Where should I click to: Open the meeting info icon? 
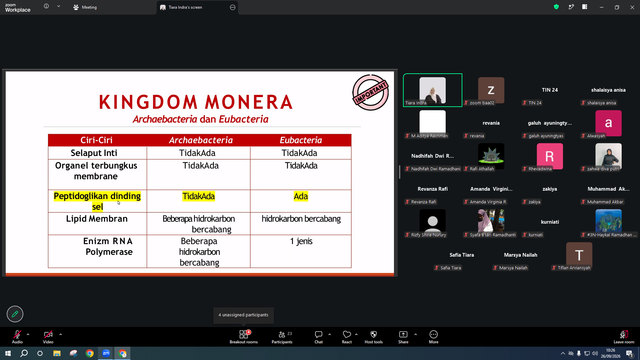pos(46,7)
